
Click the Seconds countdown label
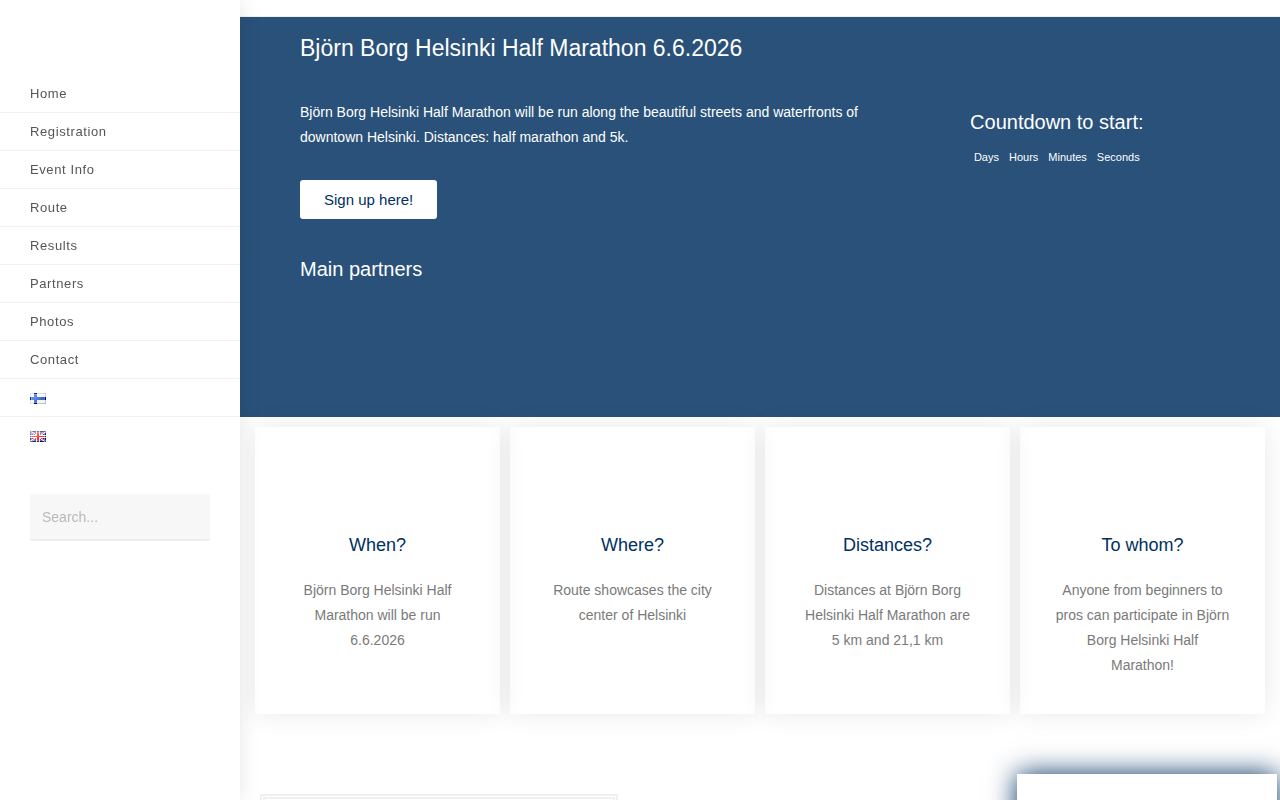click(1118, 157)
